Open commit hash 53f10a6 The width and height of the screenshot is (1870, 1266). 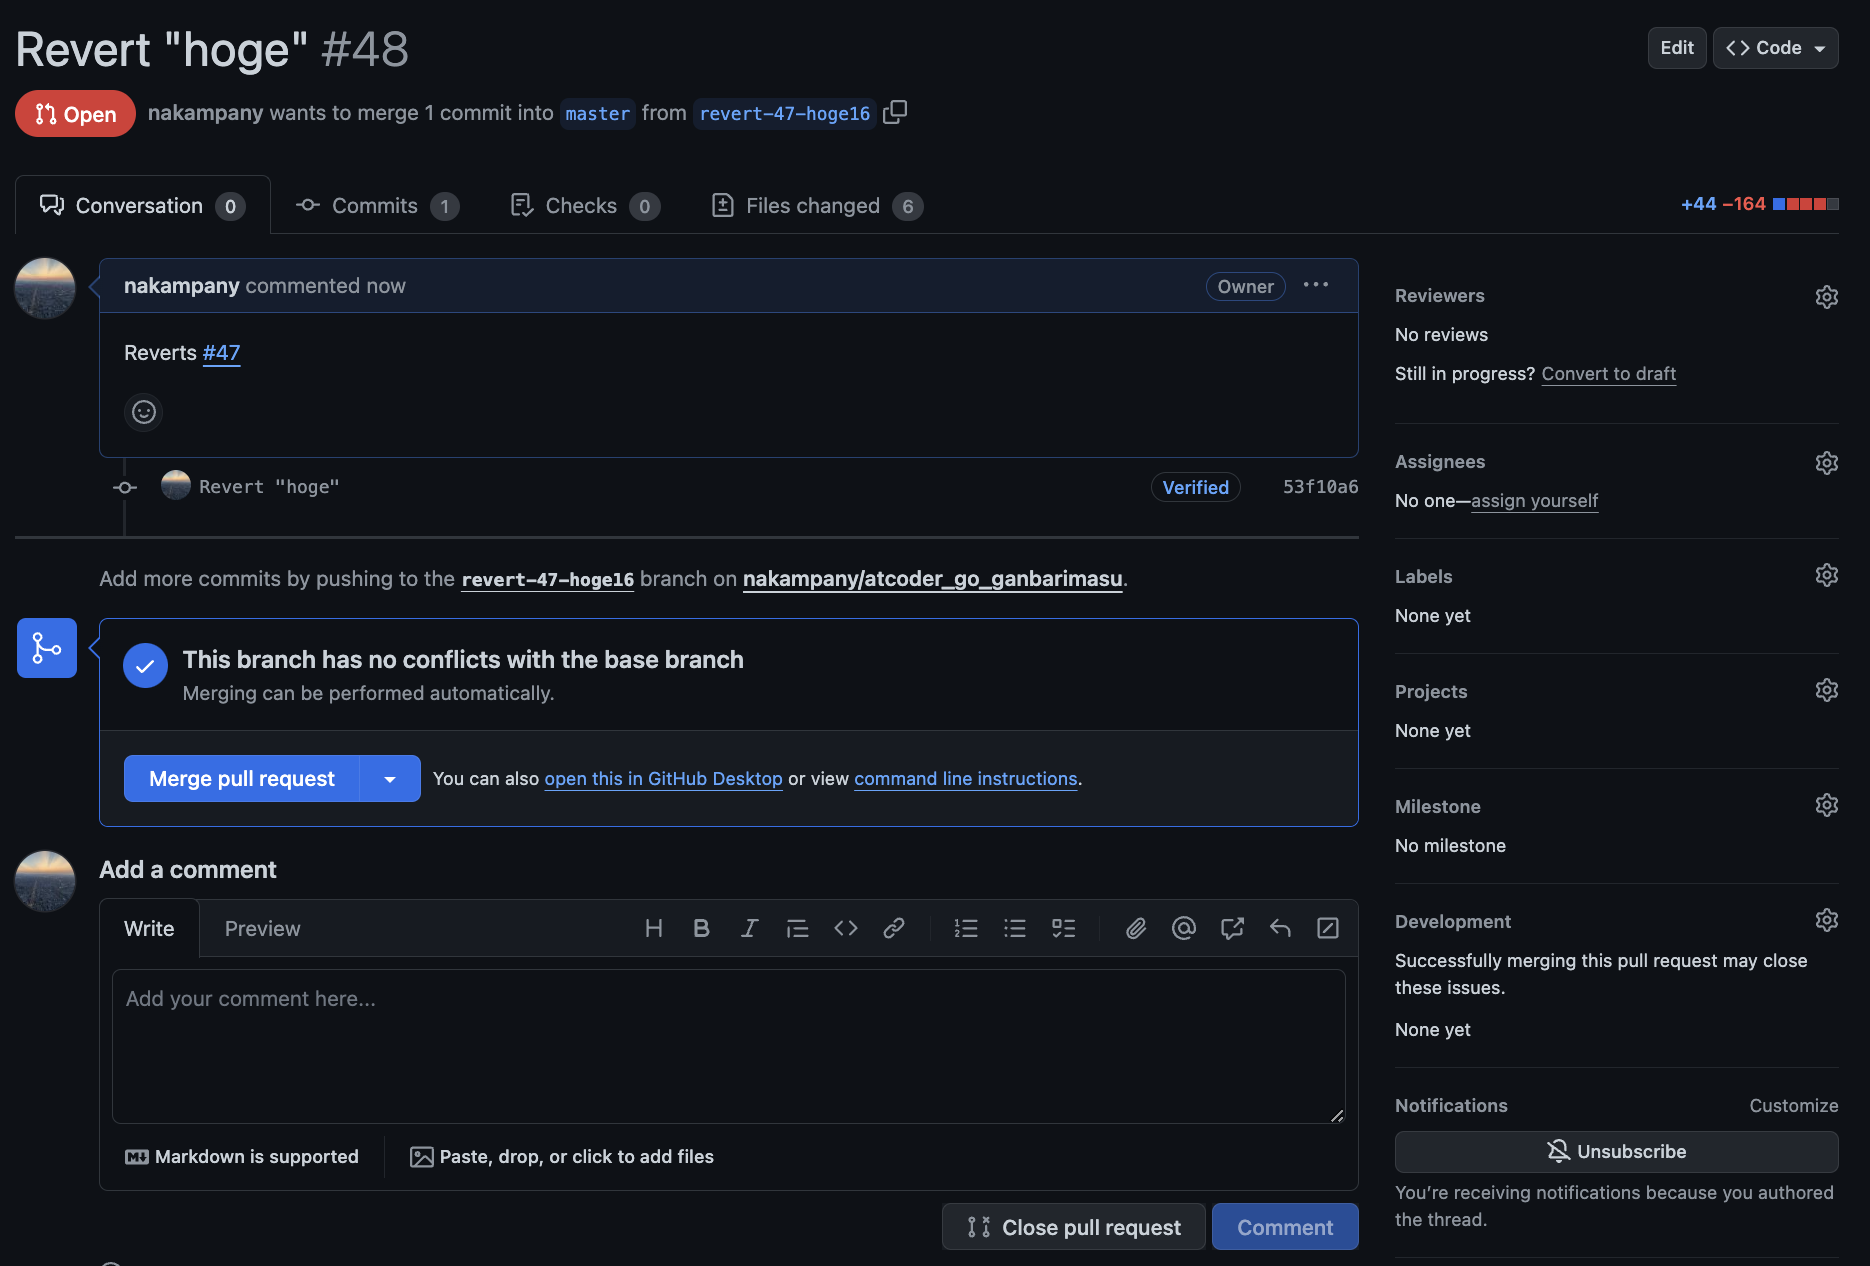1320,486
